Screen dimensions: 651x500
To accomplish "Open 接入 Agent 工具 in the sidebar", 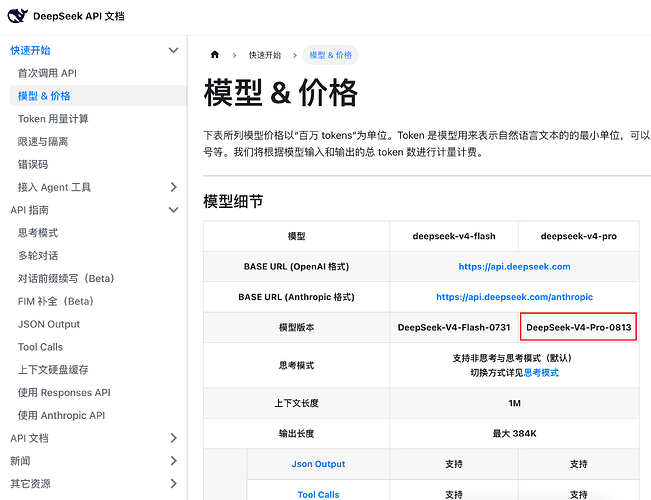I will 54,187.
